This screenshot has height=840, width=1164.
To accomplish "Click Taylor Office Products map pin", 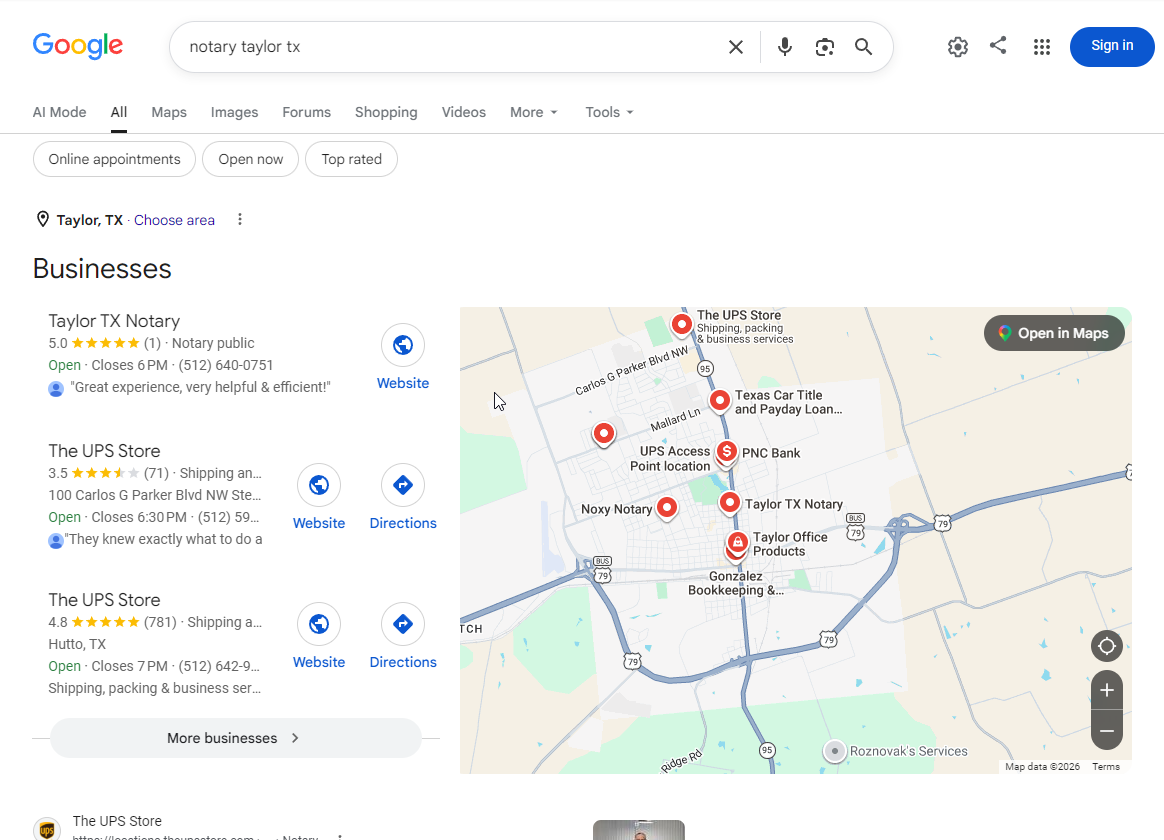I will click(737, 543).
